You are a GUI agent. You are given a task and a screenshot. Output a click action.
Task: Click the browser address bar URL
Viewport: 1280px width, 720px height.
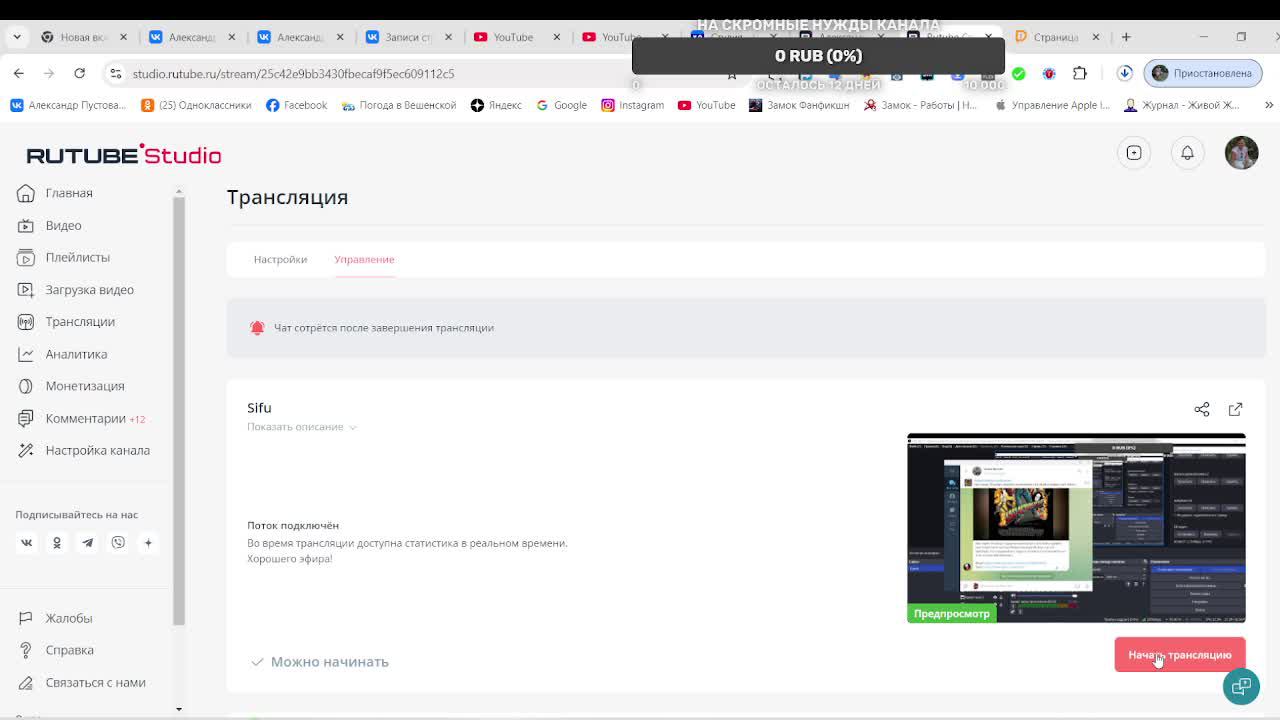tap(293, 74)
